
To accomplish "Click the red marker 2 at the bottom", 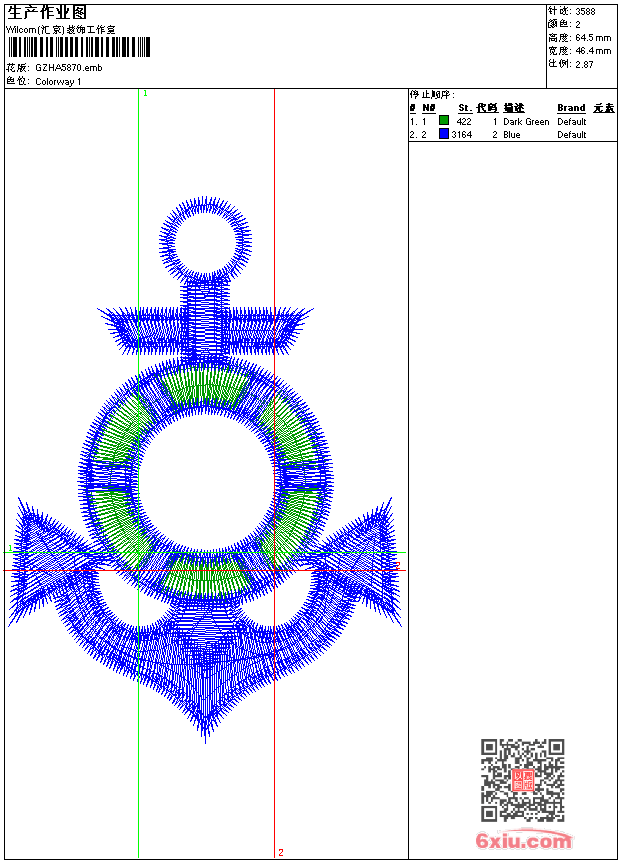I will point(281,852).
